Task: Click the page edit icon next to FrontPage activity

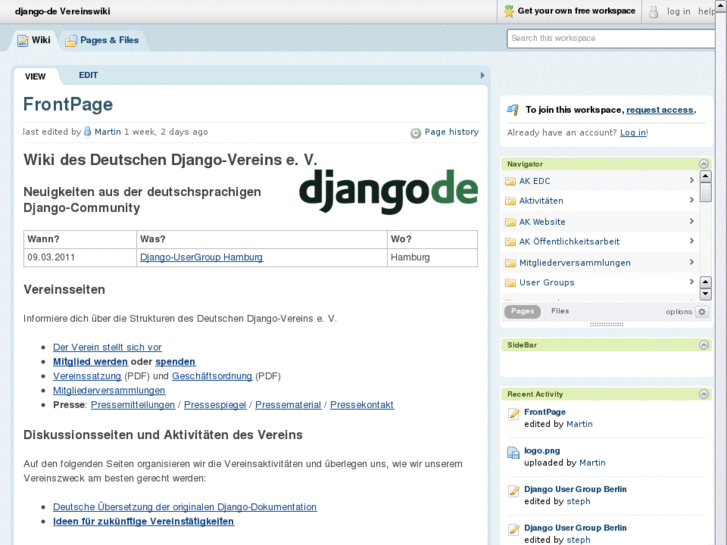Action: tap(513, 414)
